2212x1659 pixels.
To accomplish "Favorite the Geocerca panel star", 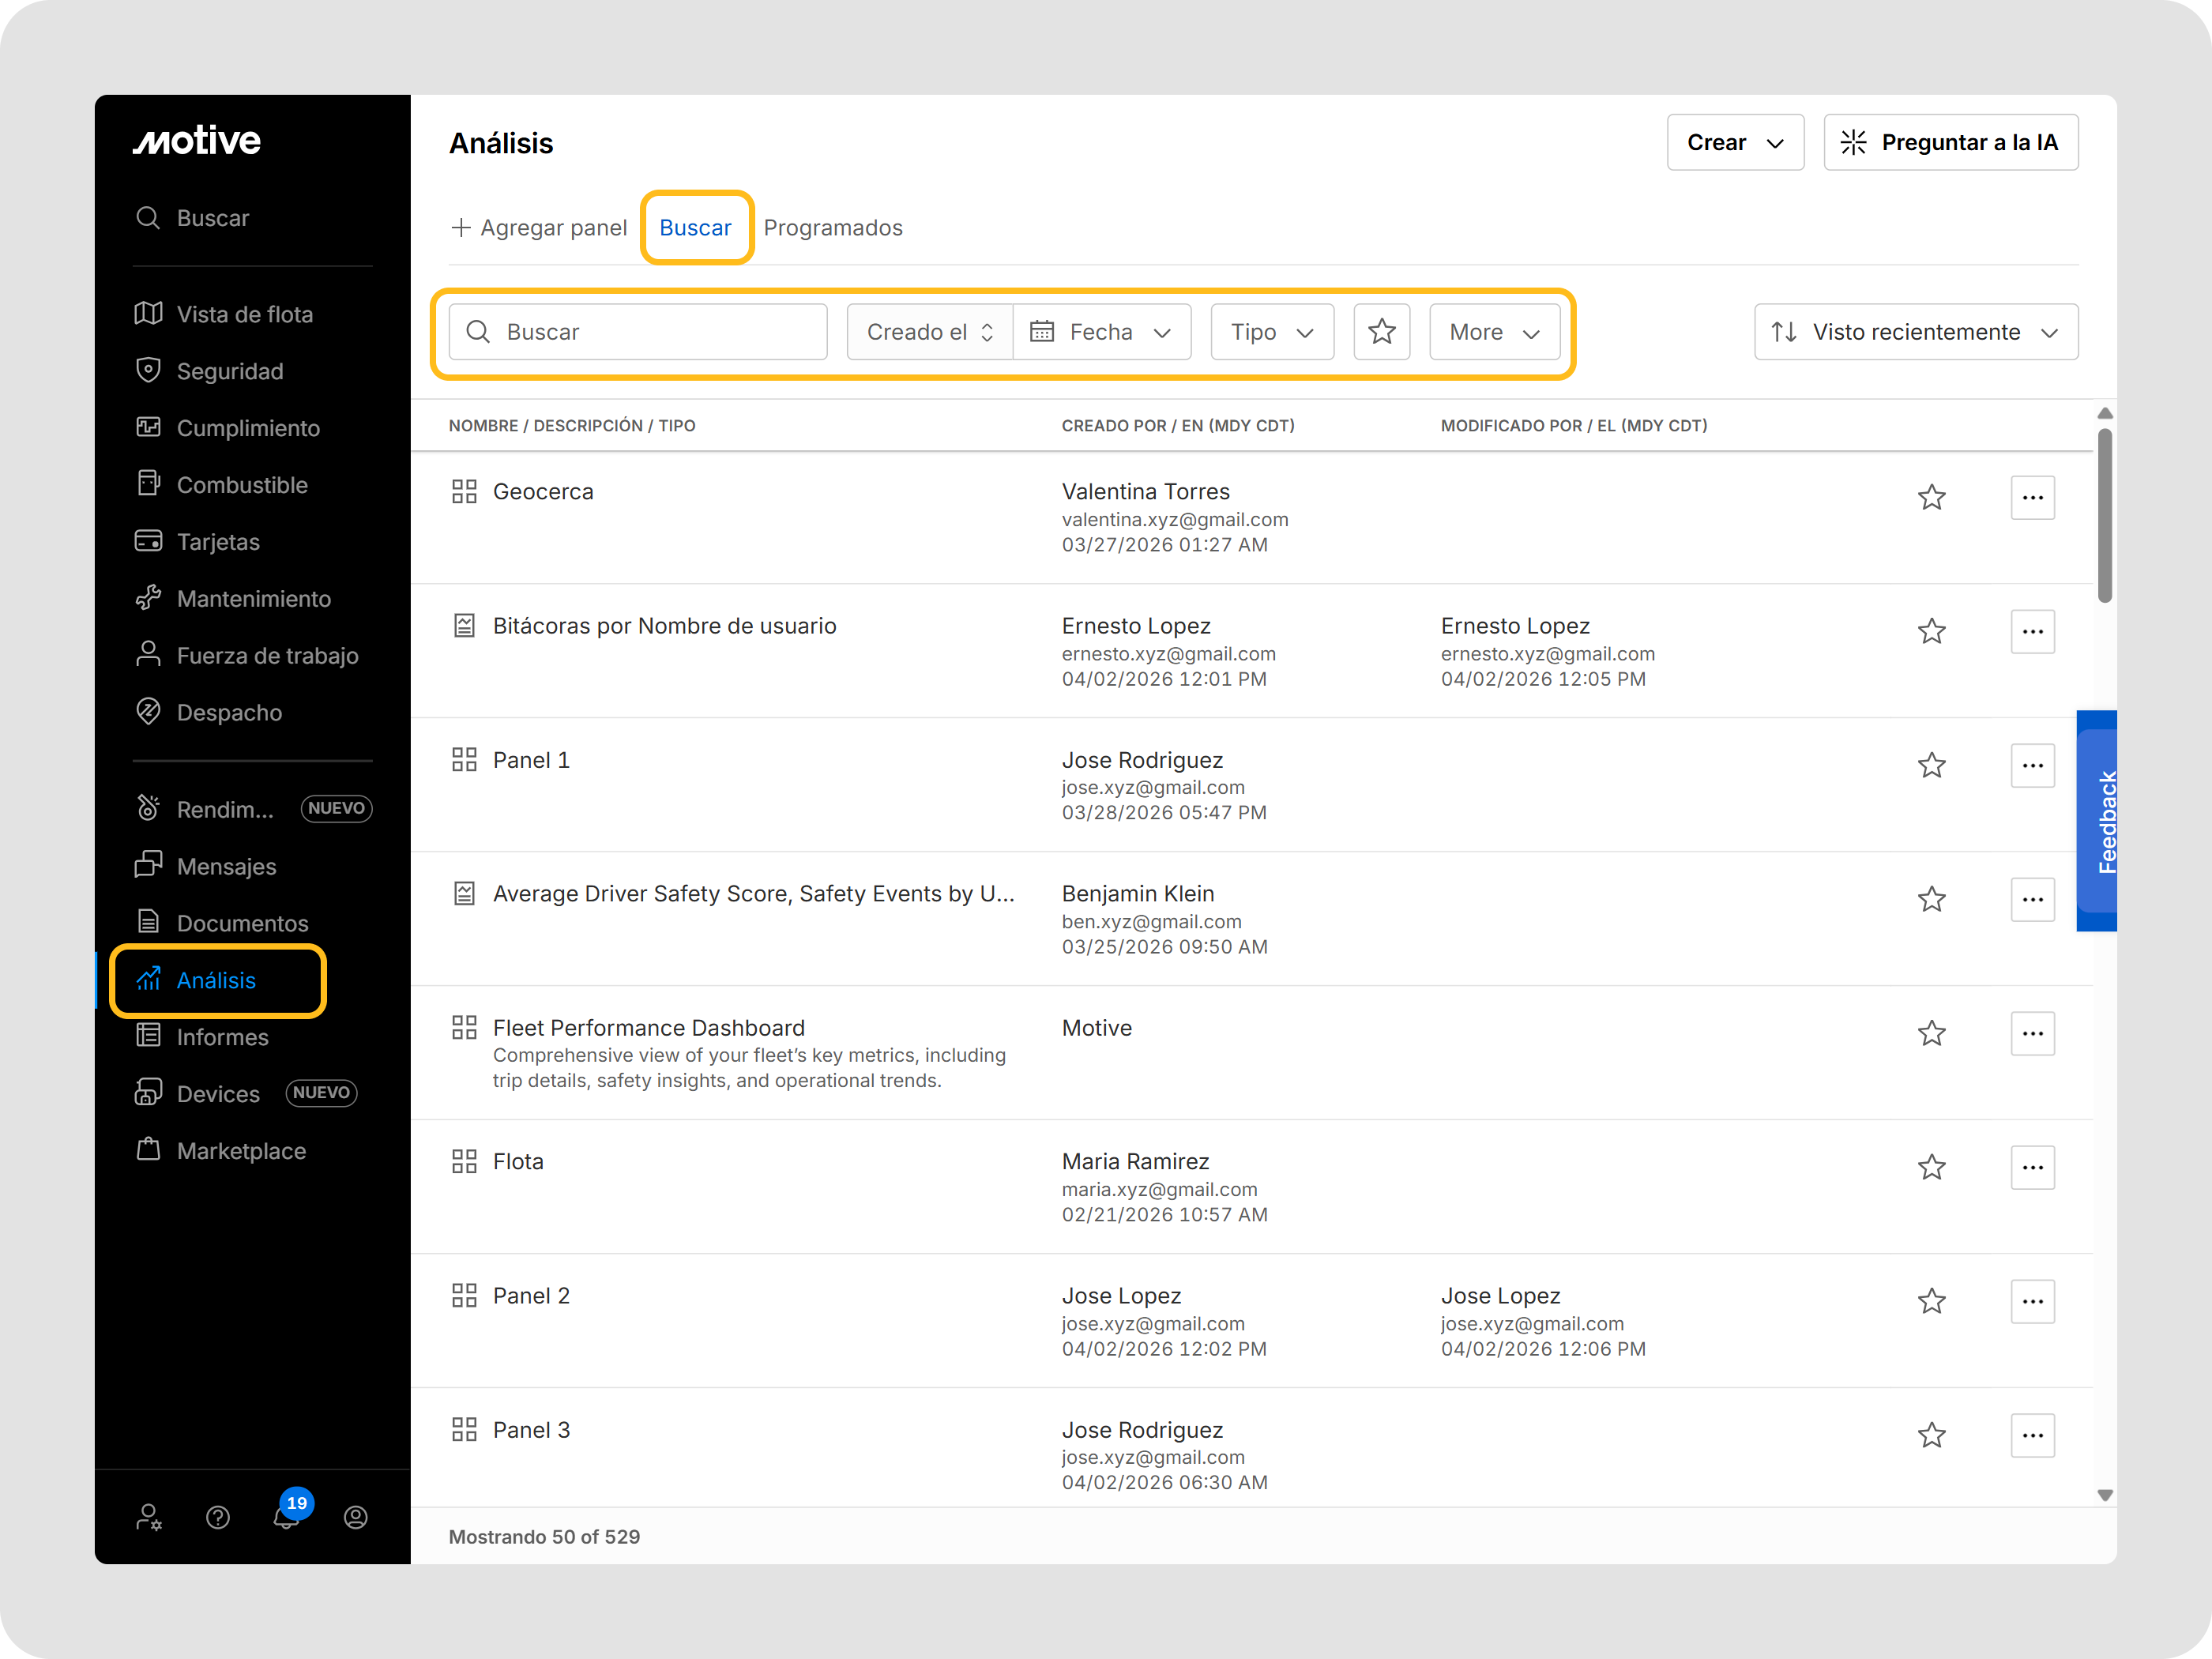I will point(1931,497).
